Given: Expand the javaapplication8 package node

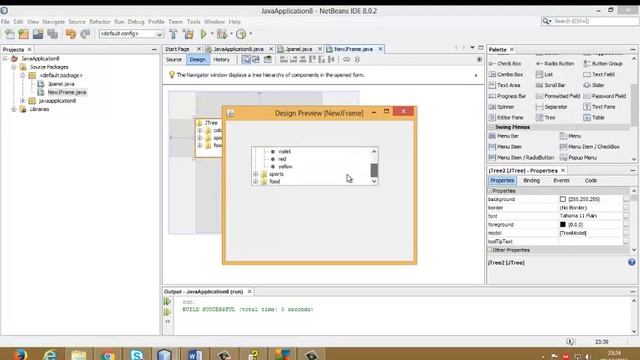Looking at the screenshot, I should [x=23, y=101].
